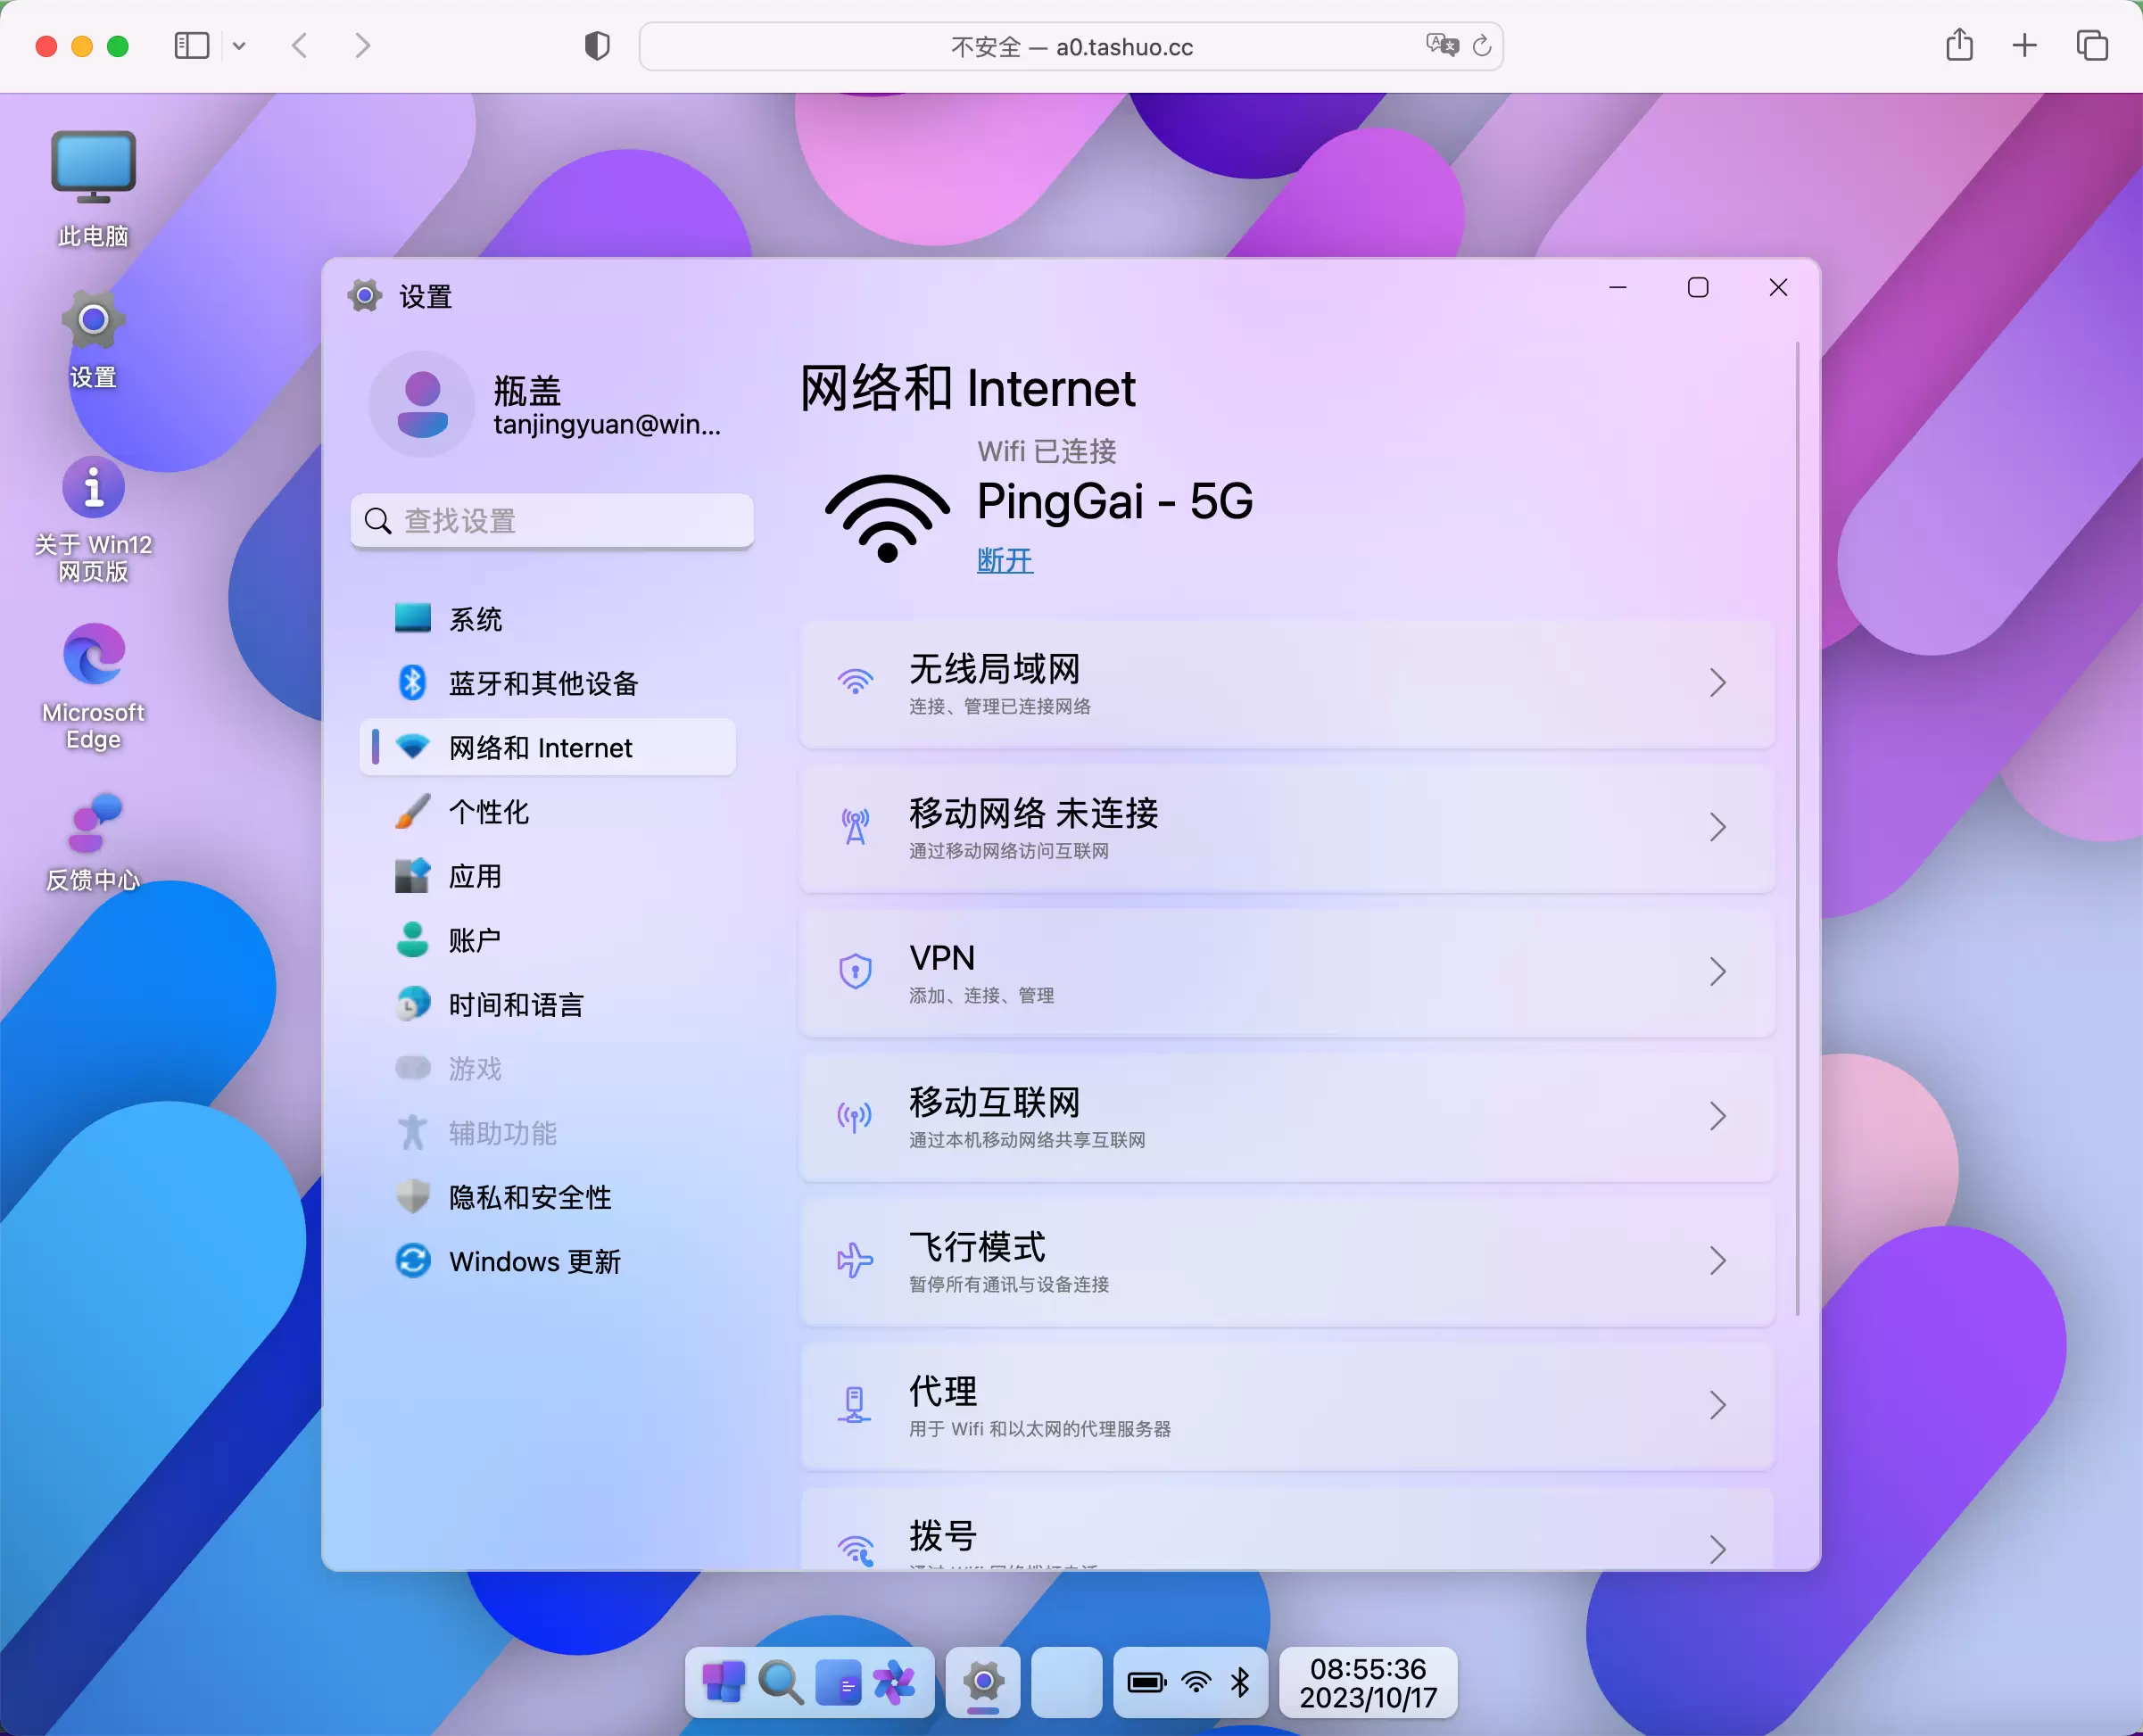Select 应用 in the sidebar
This screenshot has height=1736, width=2143.
click(547, 876)
